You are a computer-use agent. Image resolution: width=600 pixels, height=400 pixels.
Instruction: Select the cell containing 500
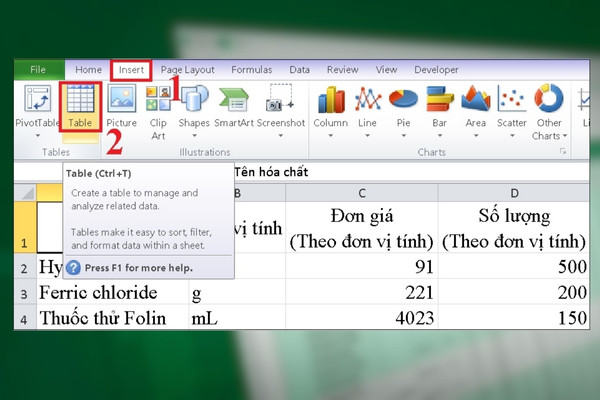(x=514, y=266)
